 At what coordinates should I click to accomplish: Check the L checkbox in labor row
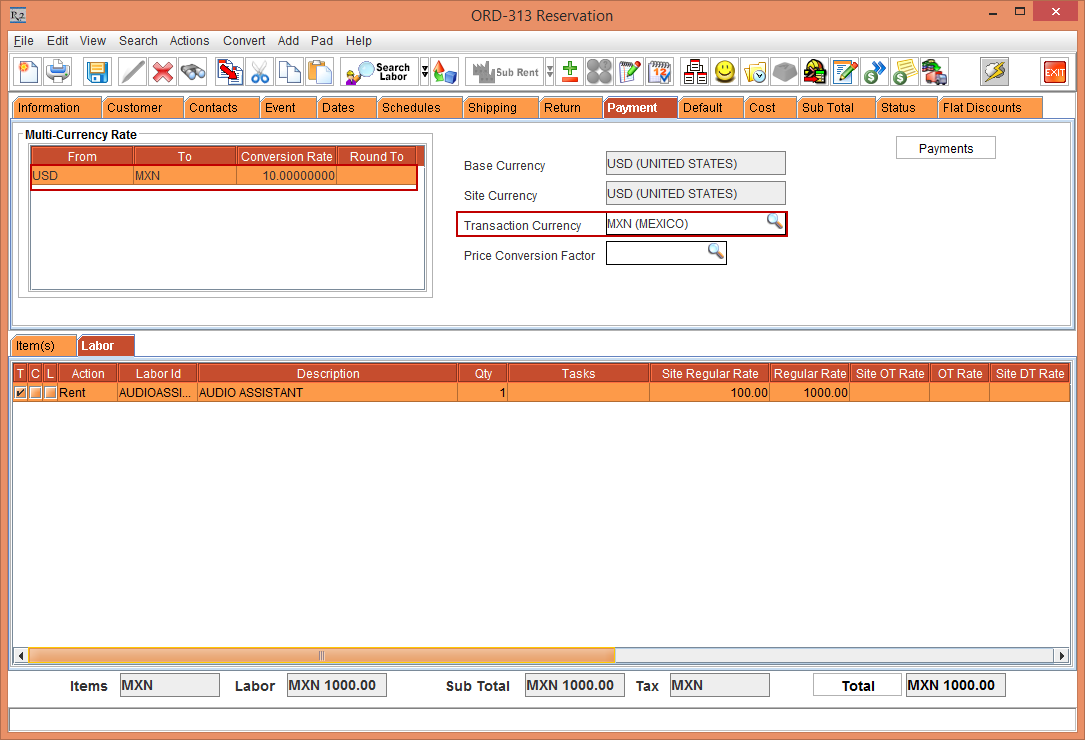(50, 393)
